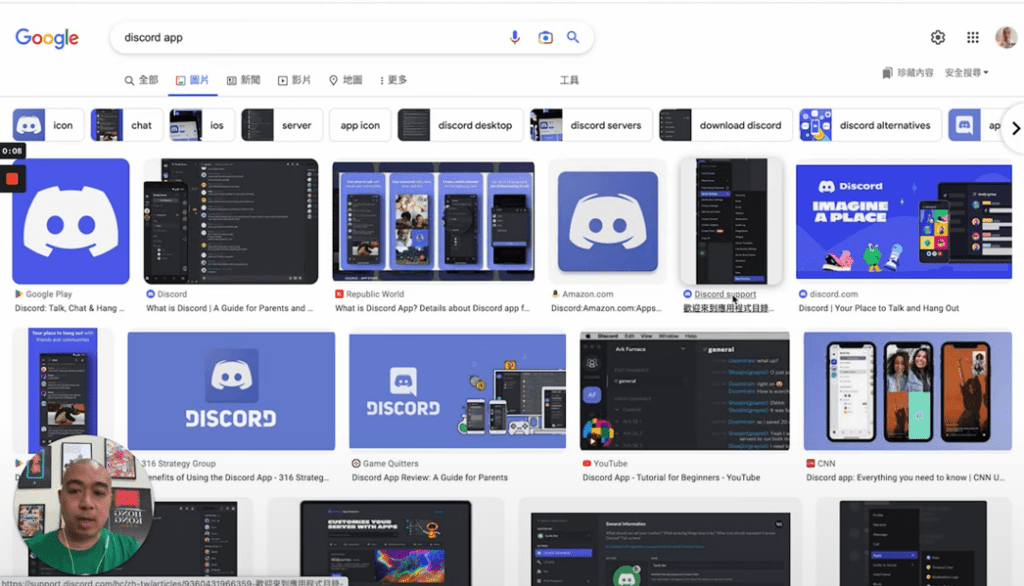Click 'Benefits of Using the Discord App' title
The height and width of the screenshot is (586, 1024).
(236, 478)
